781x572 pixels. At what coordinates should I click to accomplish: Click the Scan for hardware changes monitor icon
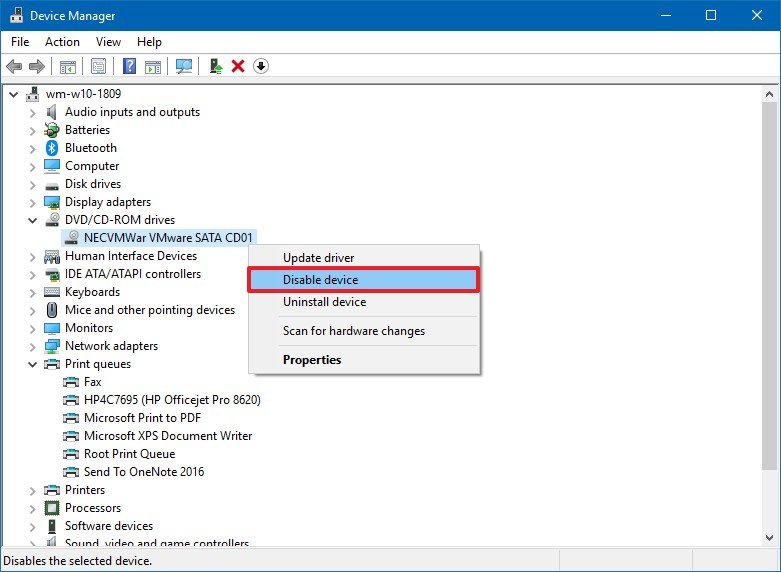pyautogui.click(x=184, y=66)
